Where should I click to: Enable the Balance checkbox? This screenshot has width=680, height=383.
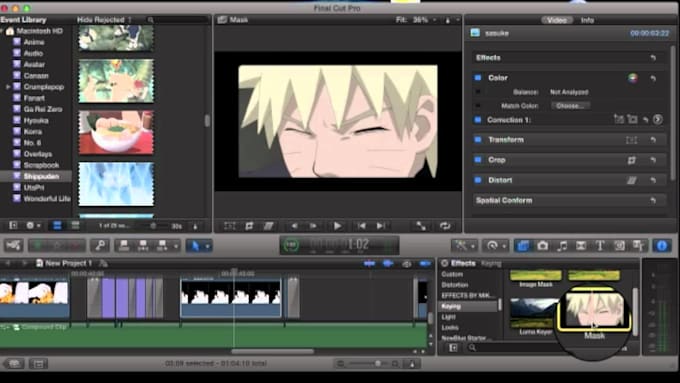click(x=478, y=92)
